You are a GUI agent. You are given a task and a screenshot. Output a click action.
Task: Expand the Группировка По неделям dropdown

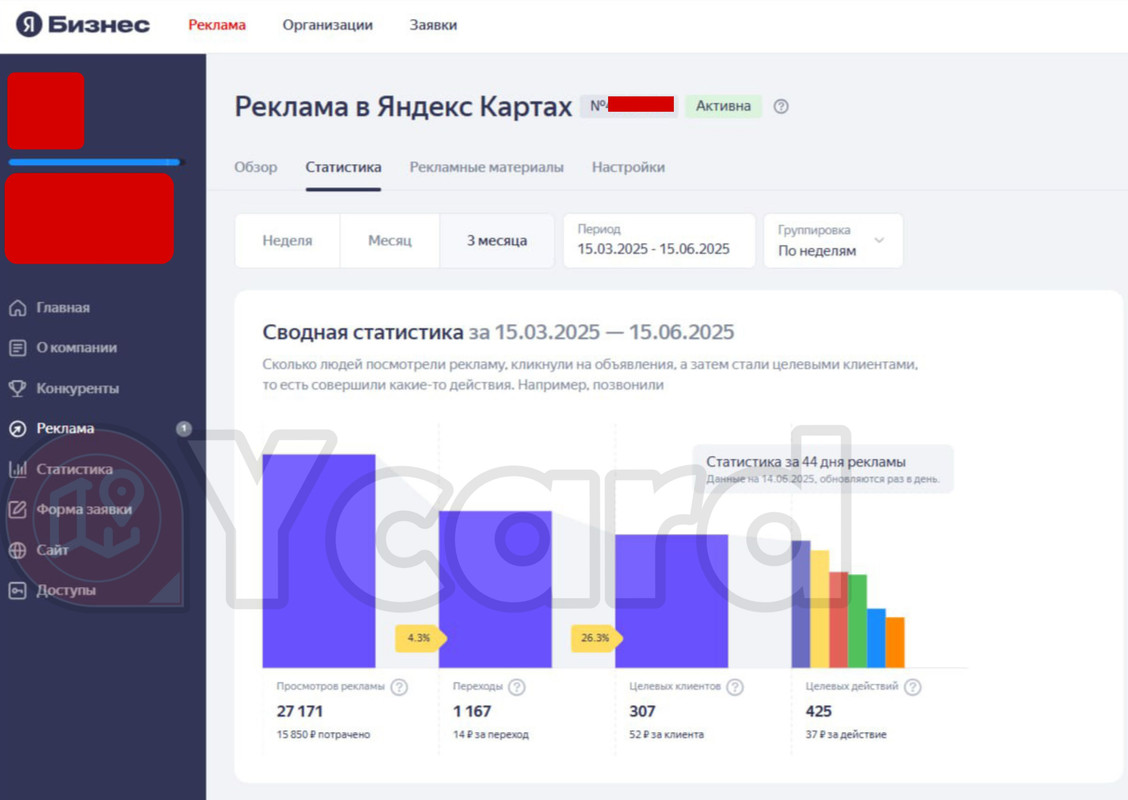(833, 241)
